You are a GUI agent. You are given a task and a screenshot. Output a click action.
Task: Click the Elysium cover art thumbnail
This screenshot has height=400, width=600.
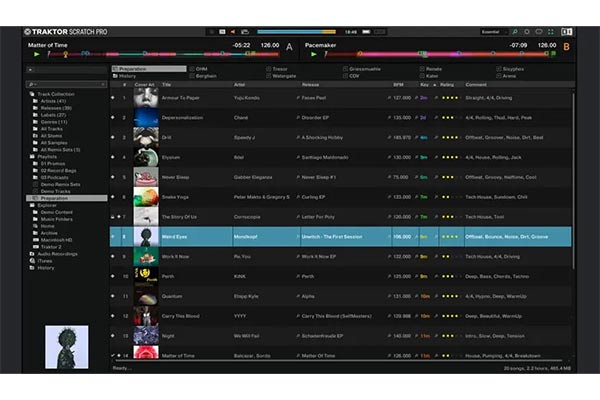tap(146, 158)
